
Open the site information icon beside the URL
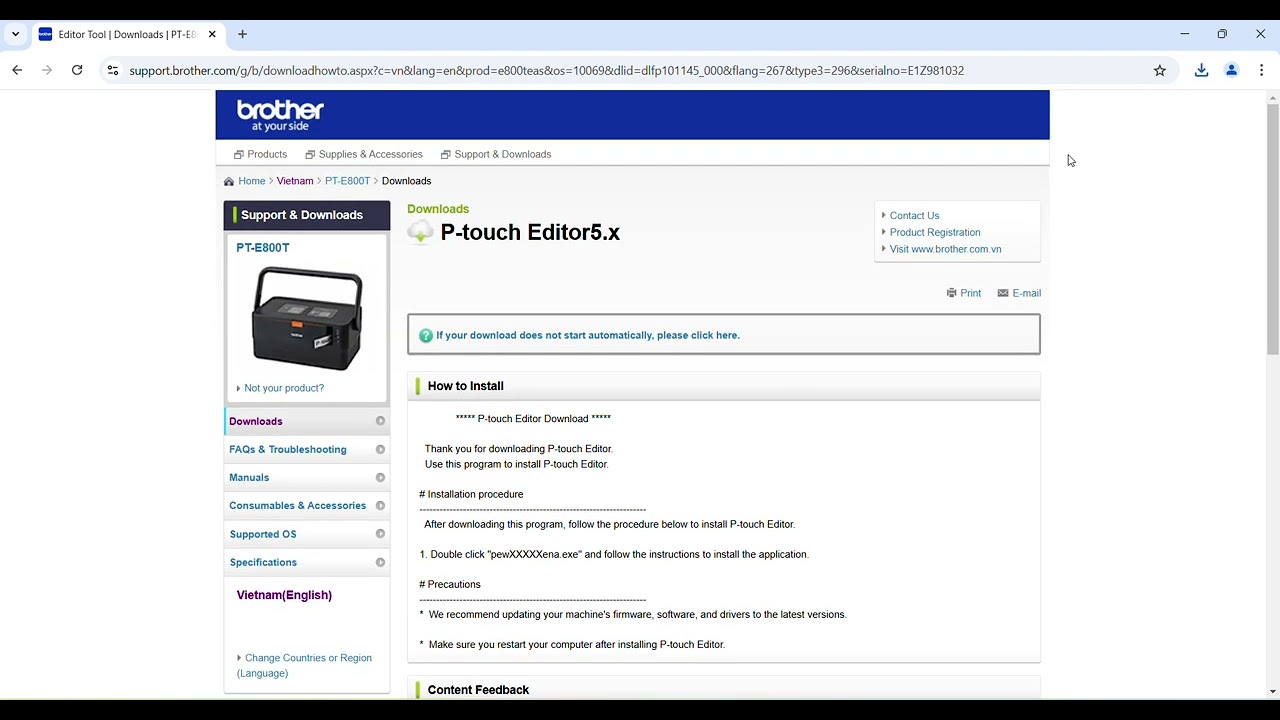pyautogui.click(x=112, y=70)
